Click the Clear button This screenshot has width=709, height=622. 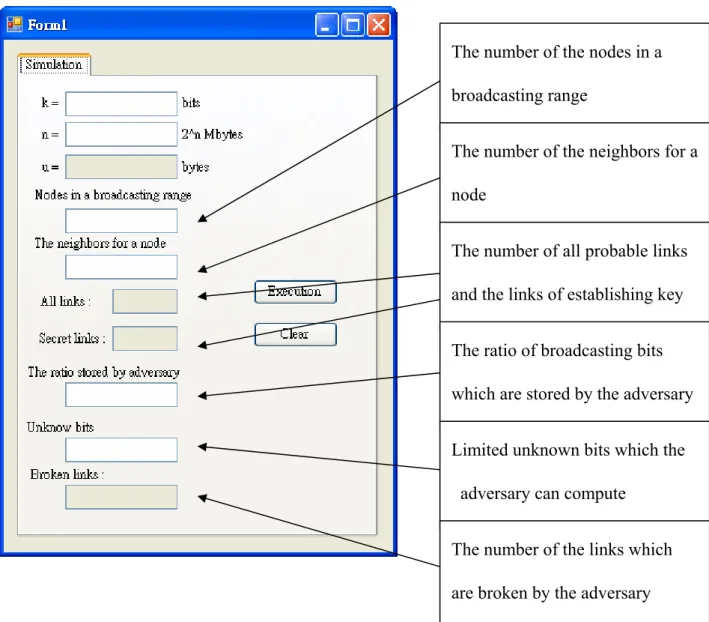295,335
